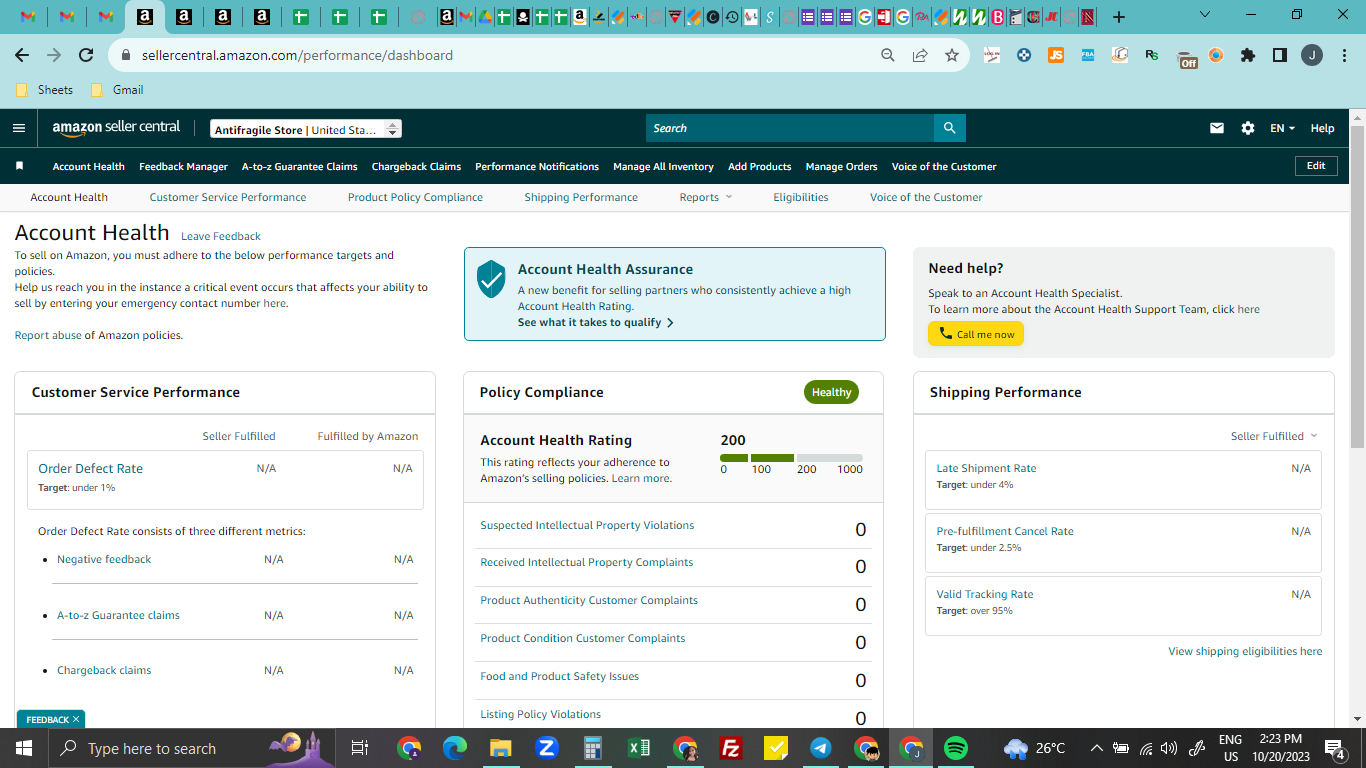The height and width of the screenshot is (768, 1366).
Task: Open Suspected Intellectual Property Violations
Action: pos(587,525)
